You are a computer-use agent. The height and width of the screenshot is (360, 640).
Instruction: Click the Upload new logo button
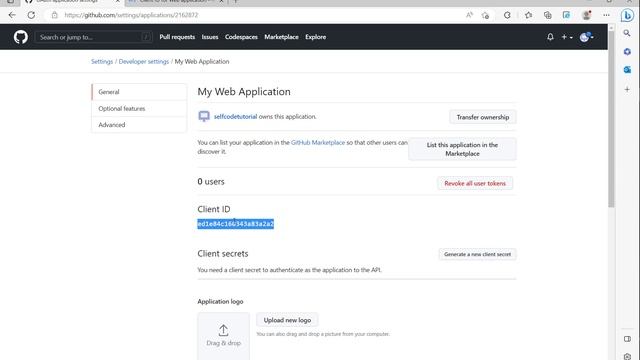(287, 320)
